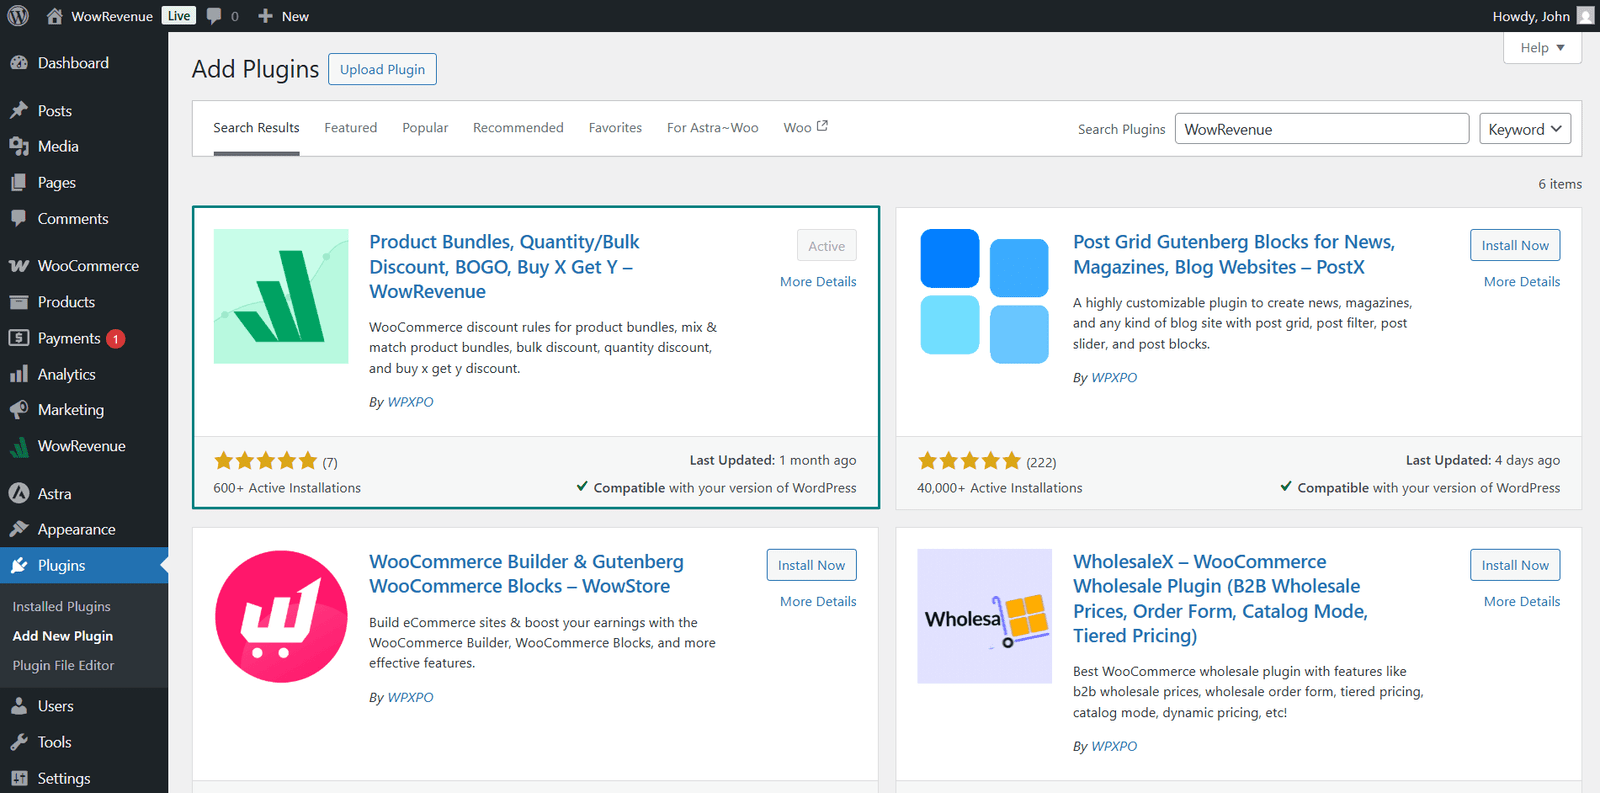
Task: Click WPXPO author link under PostX
Action: point(1114,378)
